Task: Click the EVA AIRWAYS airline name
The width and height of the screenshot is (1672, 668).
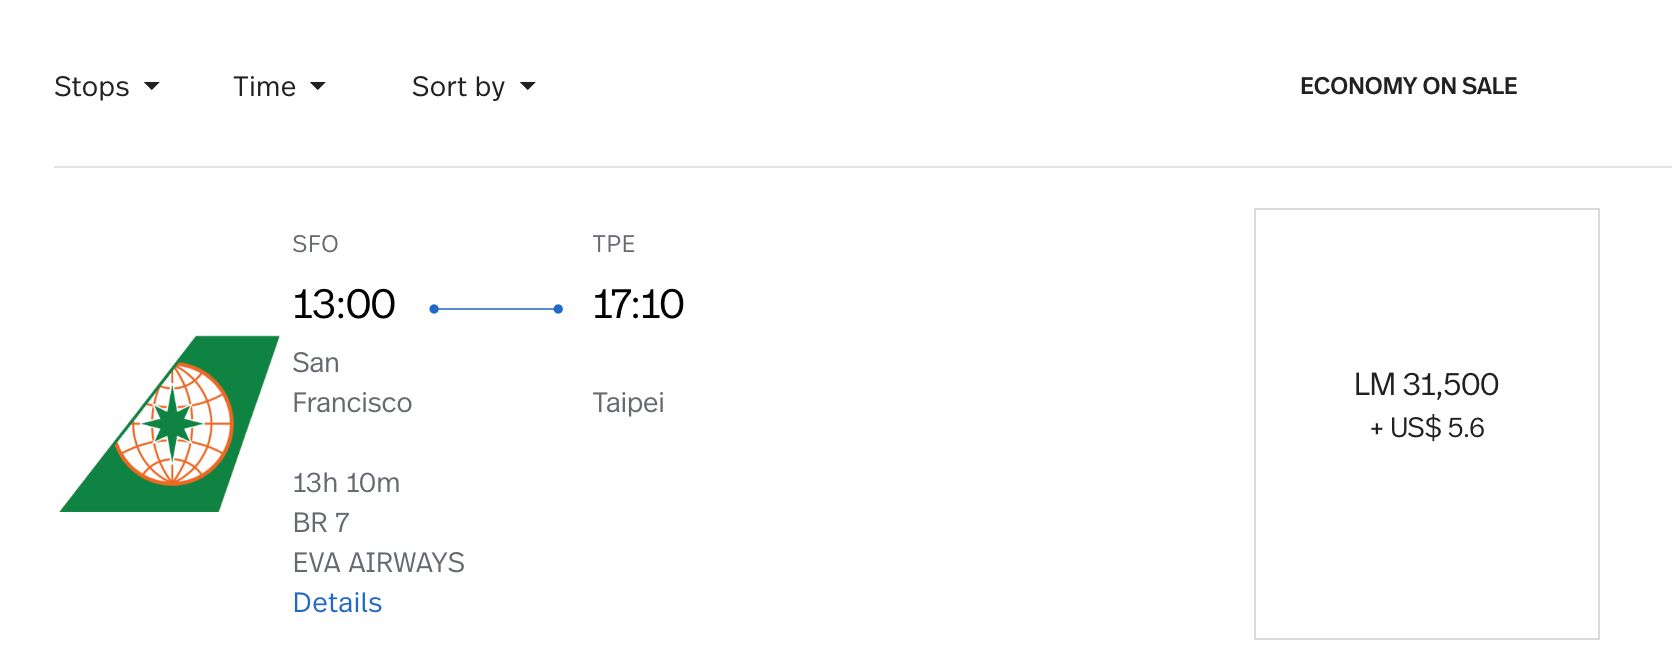Action: (379, 563)
